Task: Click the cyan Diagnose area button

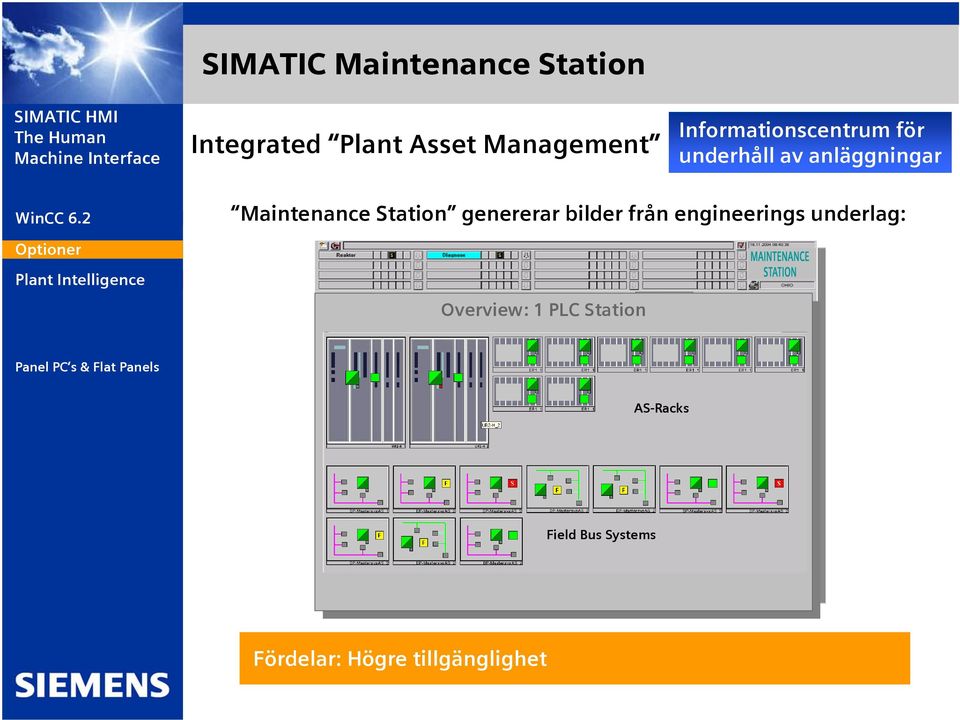Action: pos(454,255)
